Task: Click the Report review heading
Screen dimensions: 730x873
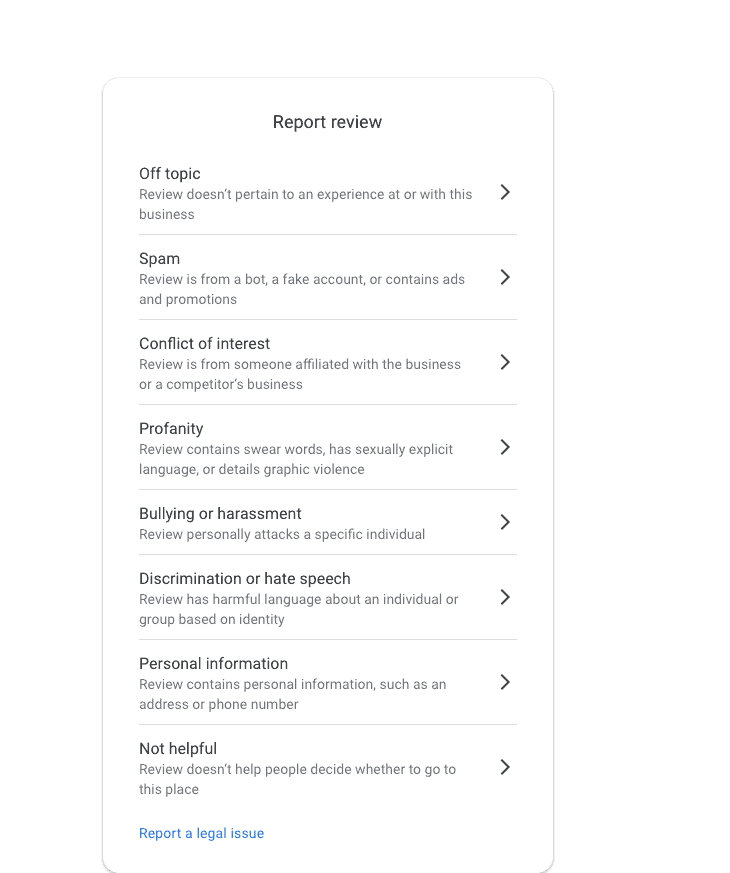Action: click(327, 122)
